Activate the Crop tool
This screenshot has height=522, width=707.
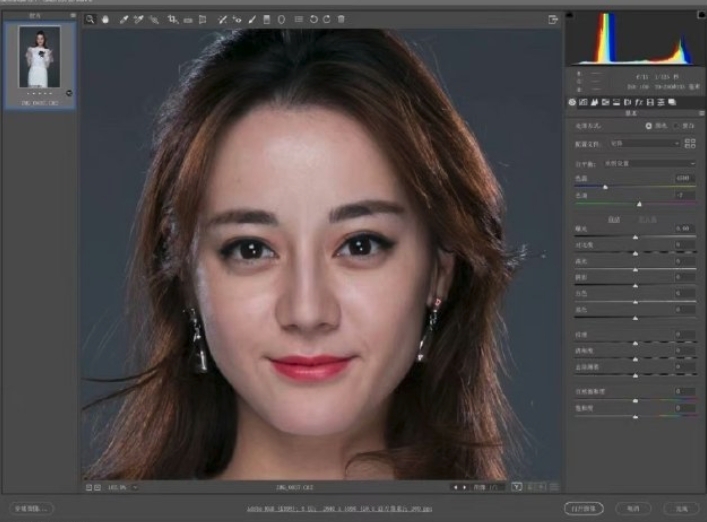click(x=172, y=19)
